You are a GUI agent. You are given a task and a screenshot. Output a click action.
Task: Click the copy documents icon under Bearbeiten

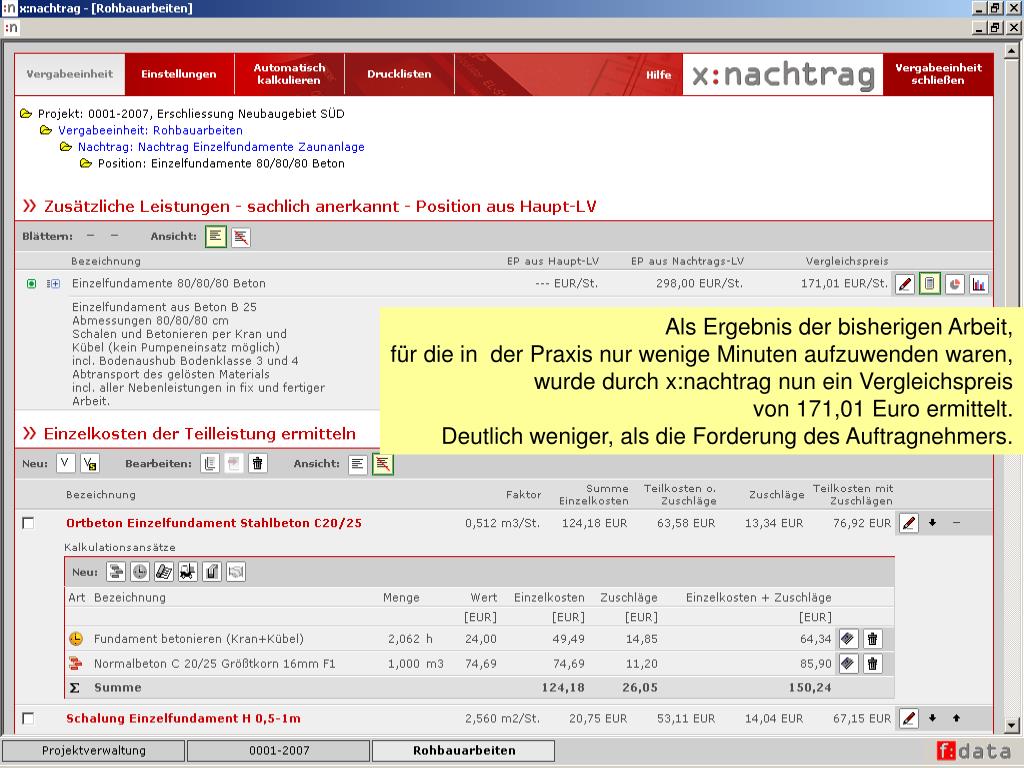click(x=210, y=464)
